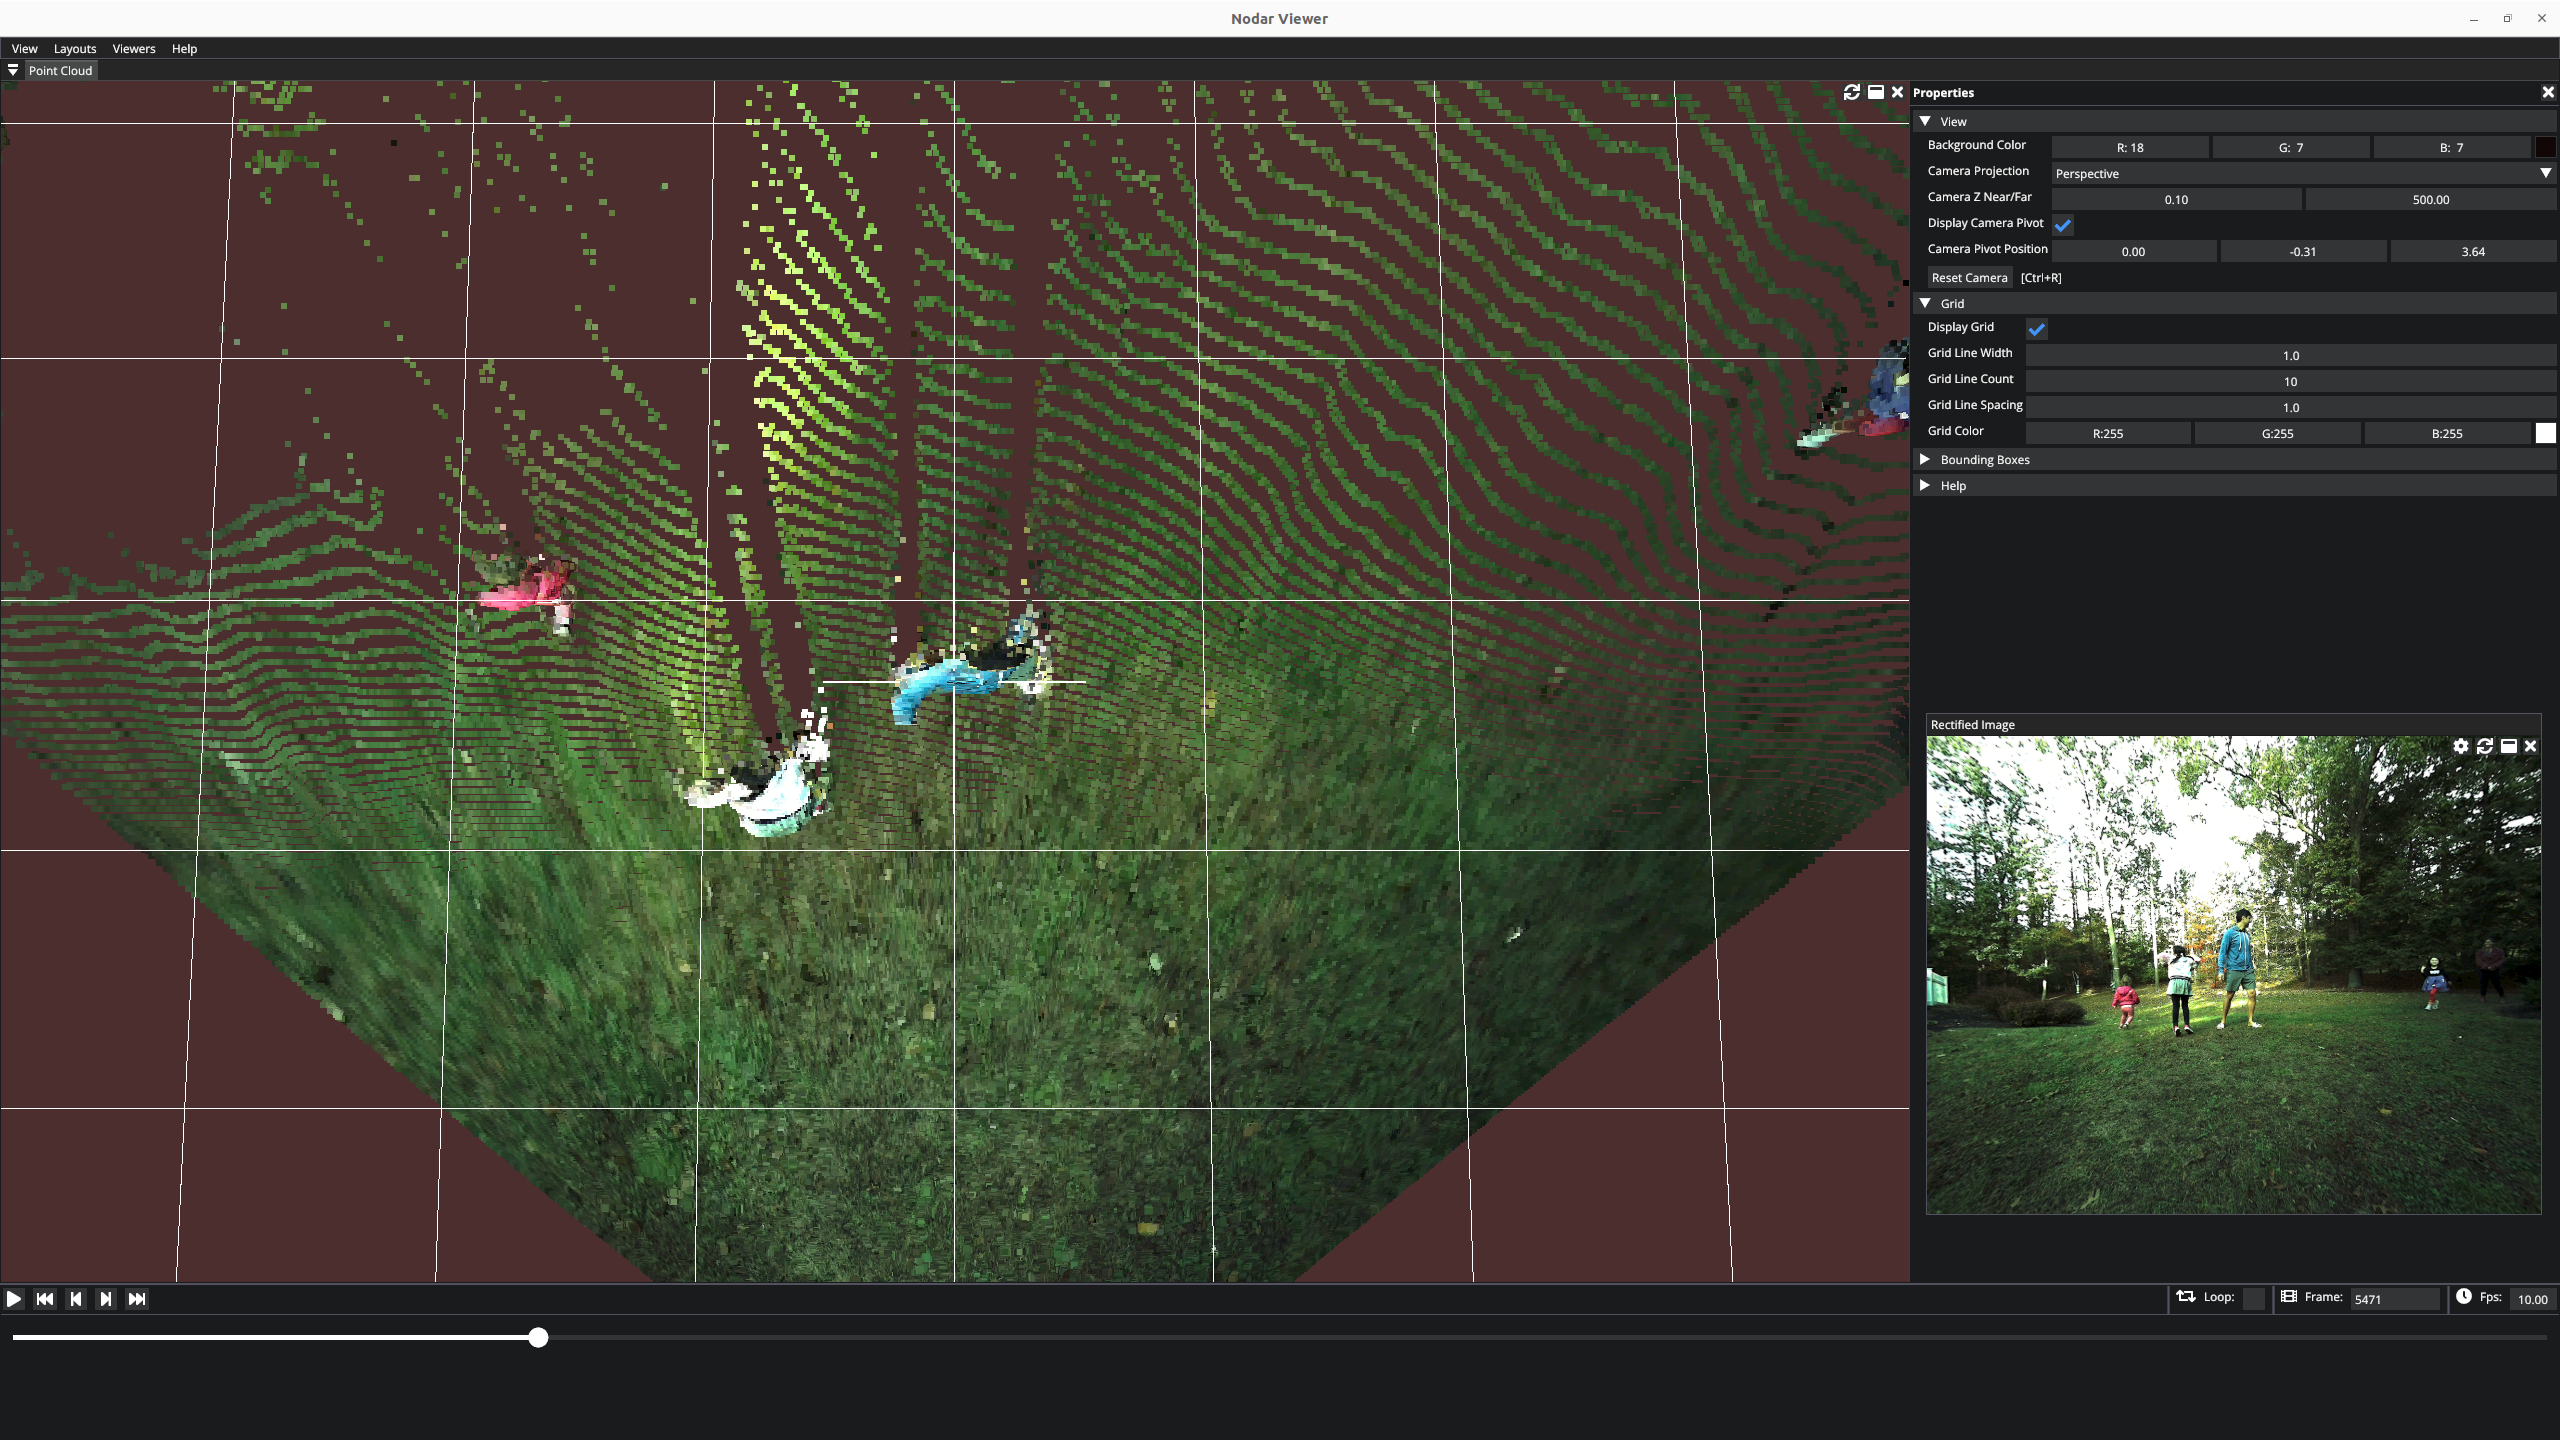Open settings gear on Rectified Image
Viewport: 2560px width, 1440px height.
click(x=2461, y=746)
